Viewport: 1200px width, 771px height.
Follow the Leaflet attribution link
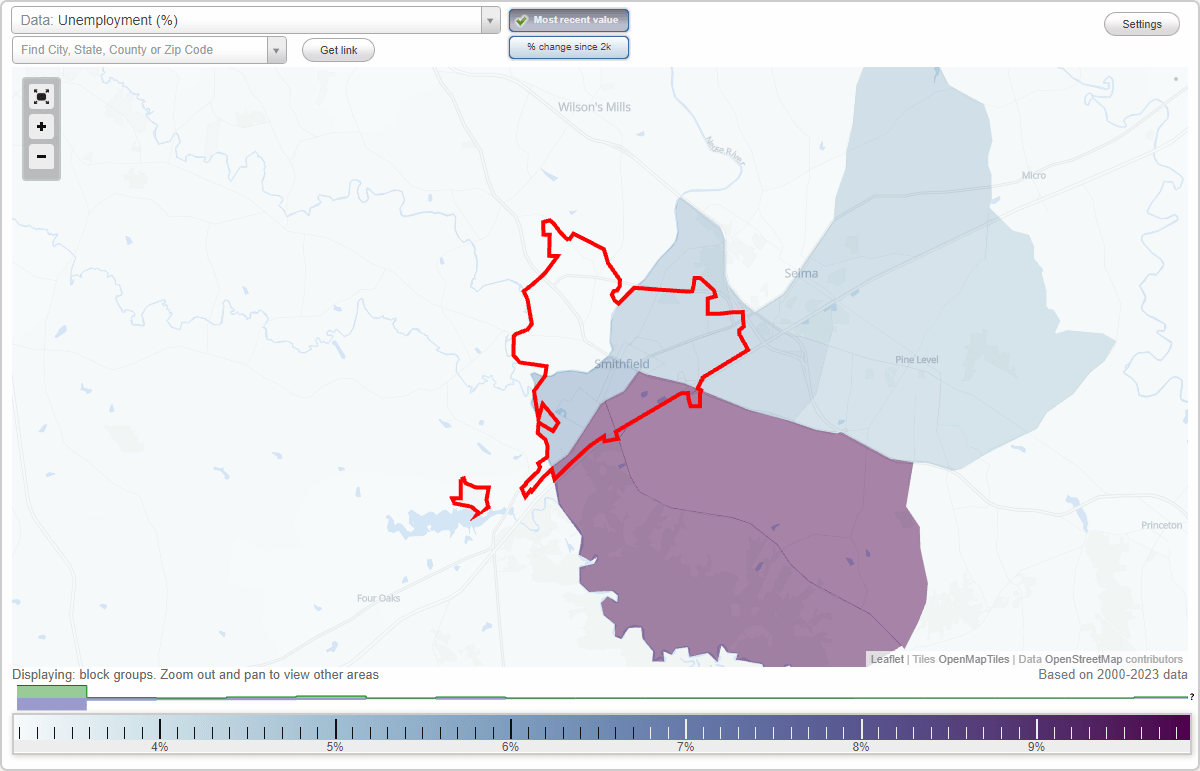[887, 659]
